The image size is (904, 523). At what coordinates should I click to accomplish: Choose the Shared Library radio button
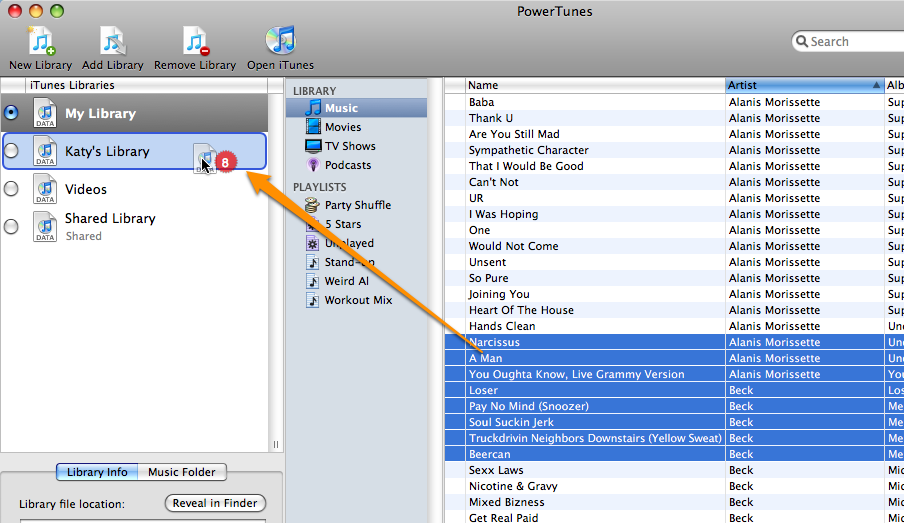pyautogui.click(x=12, y=226)
